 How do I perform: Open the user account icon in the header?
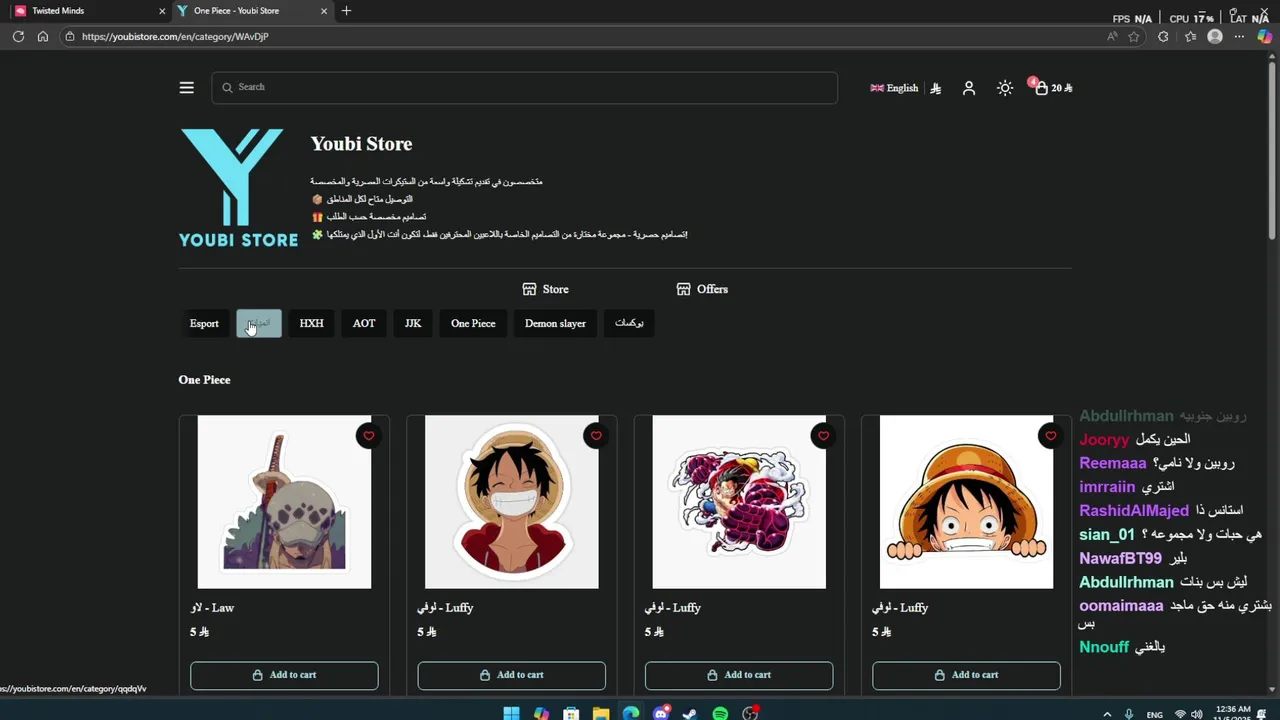(969, 88)
